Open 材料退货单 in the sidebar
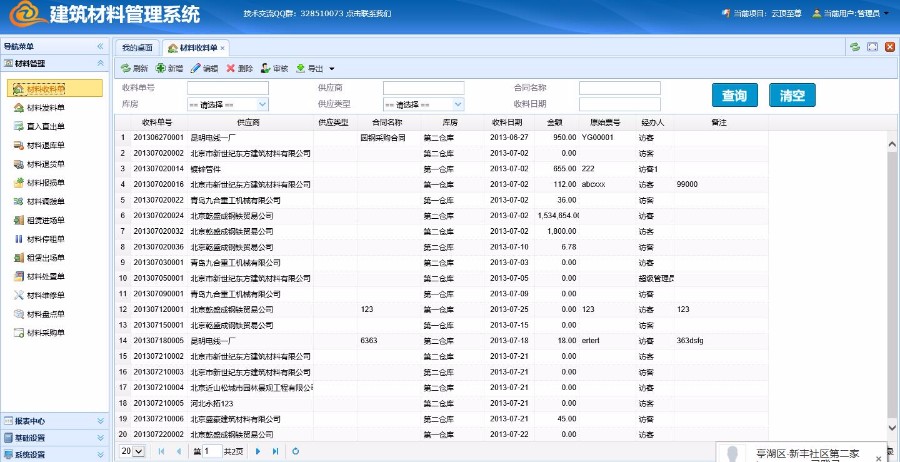Viewport: 900px width, 462px height. click(39, 164)
